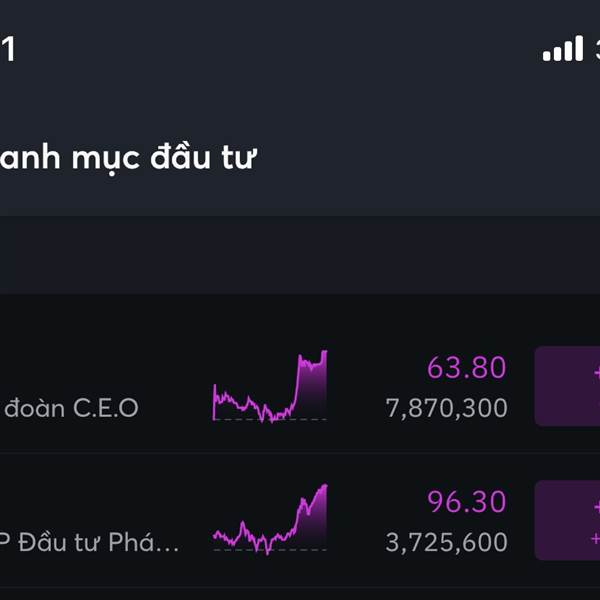Open the 'Danh mục đầu tư' header title
Screen dimensions: 600x600
click(x=128, y=158)
